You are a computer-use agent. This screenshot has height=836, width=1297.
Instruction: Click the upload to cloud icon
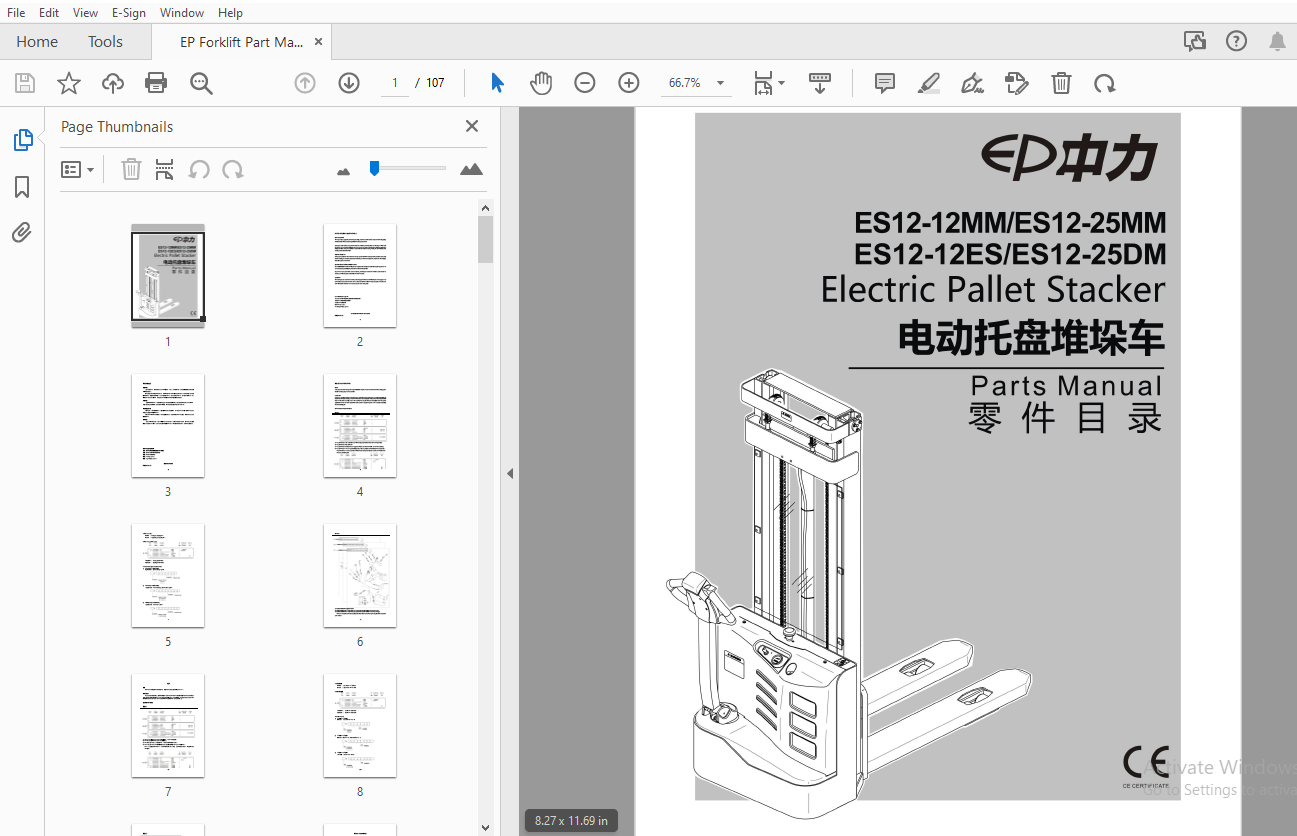113,83
